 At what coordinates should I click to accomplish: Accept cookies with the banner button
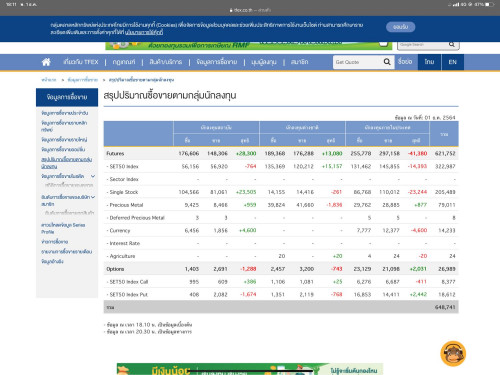400,27
